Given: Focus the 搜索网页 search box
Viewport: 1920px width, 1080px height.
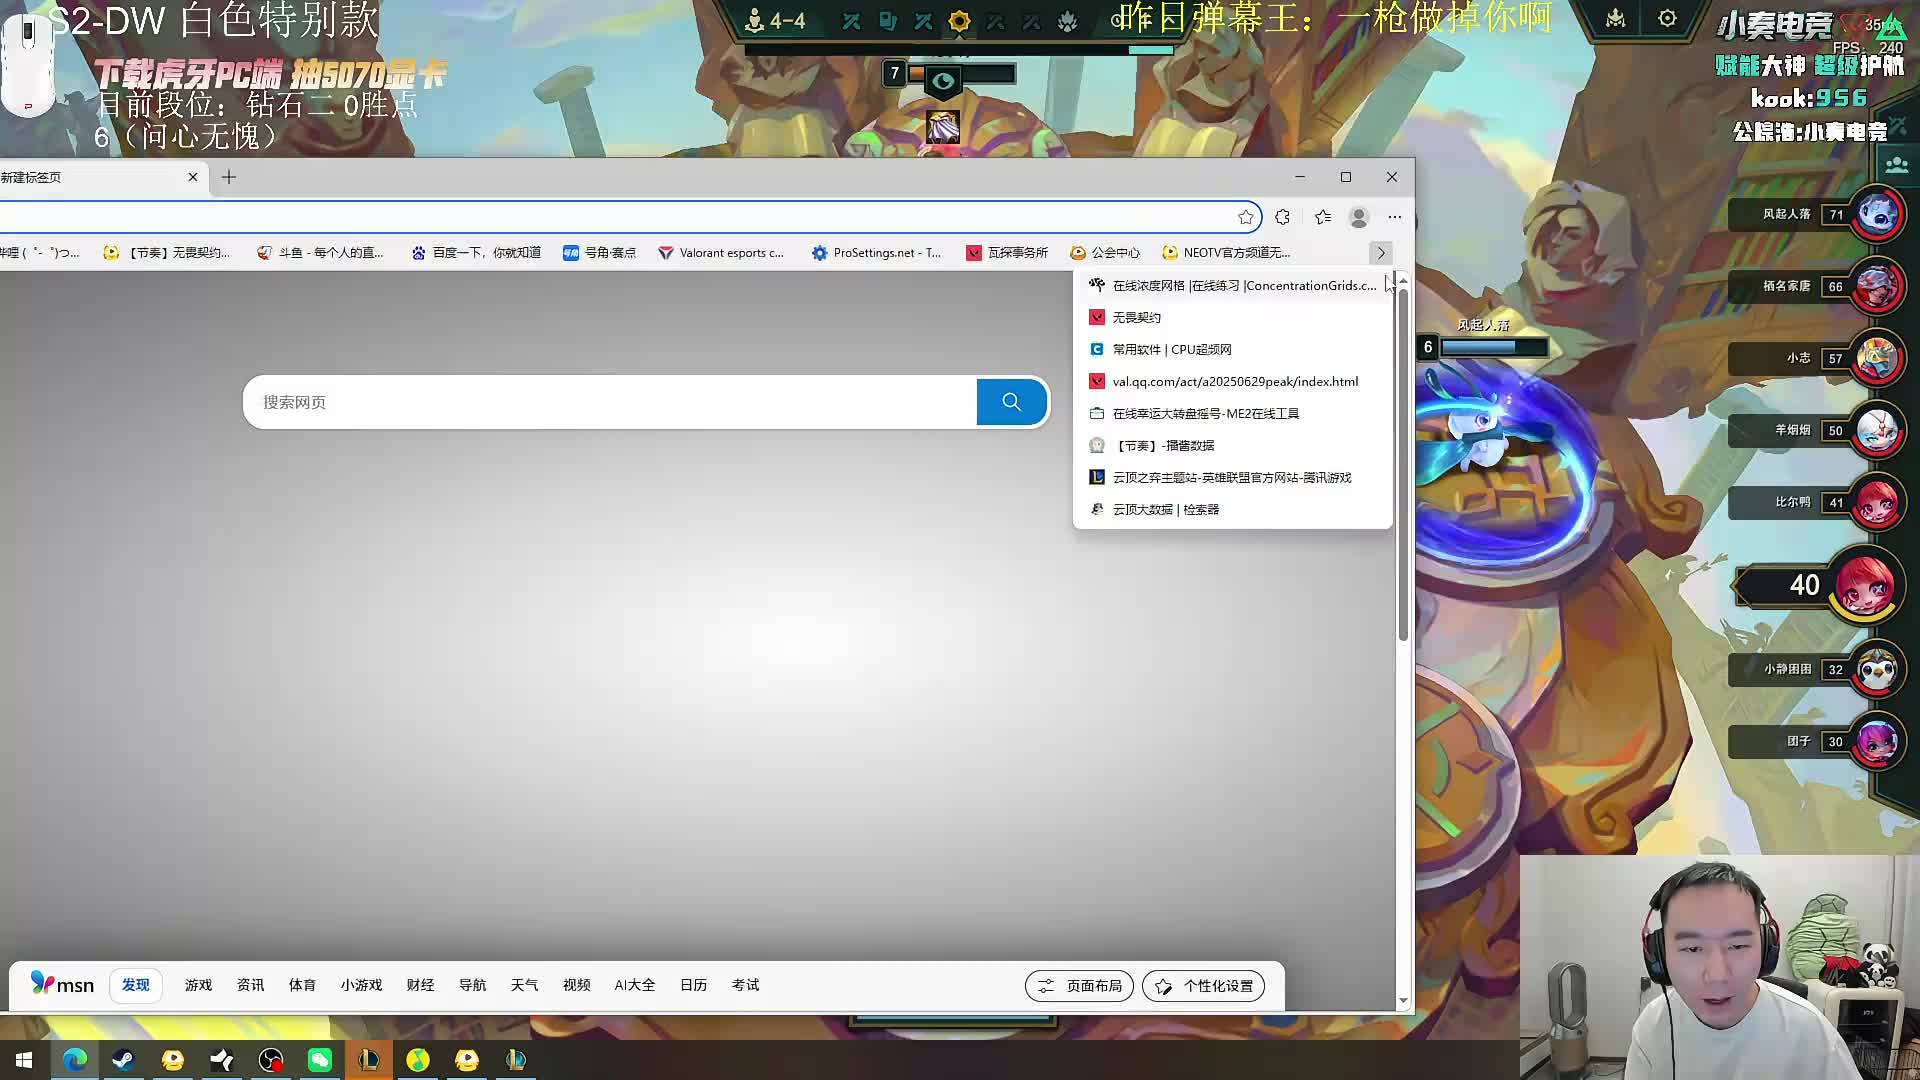Looking at the screenshot, I should (x=610, y=402).
